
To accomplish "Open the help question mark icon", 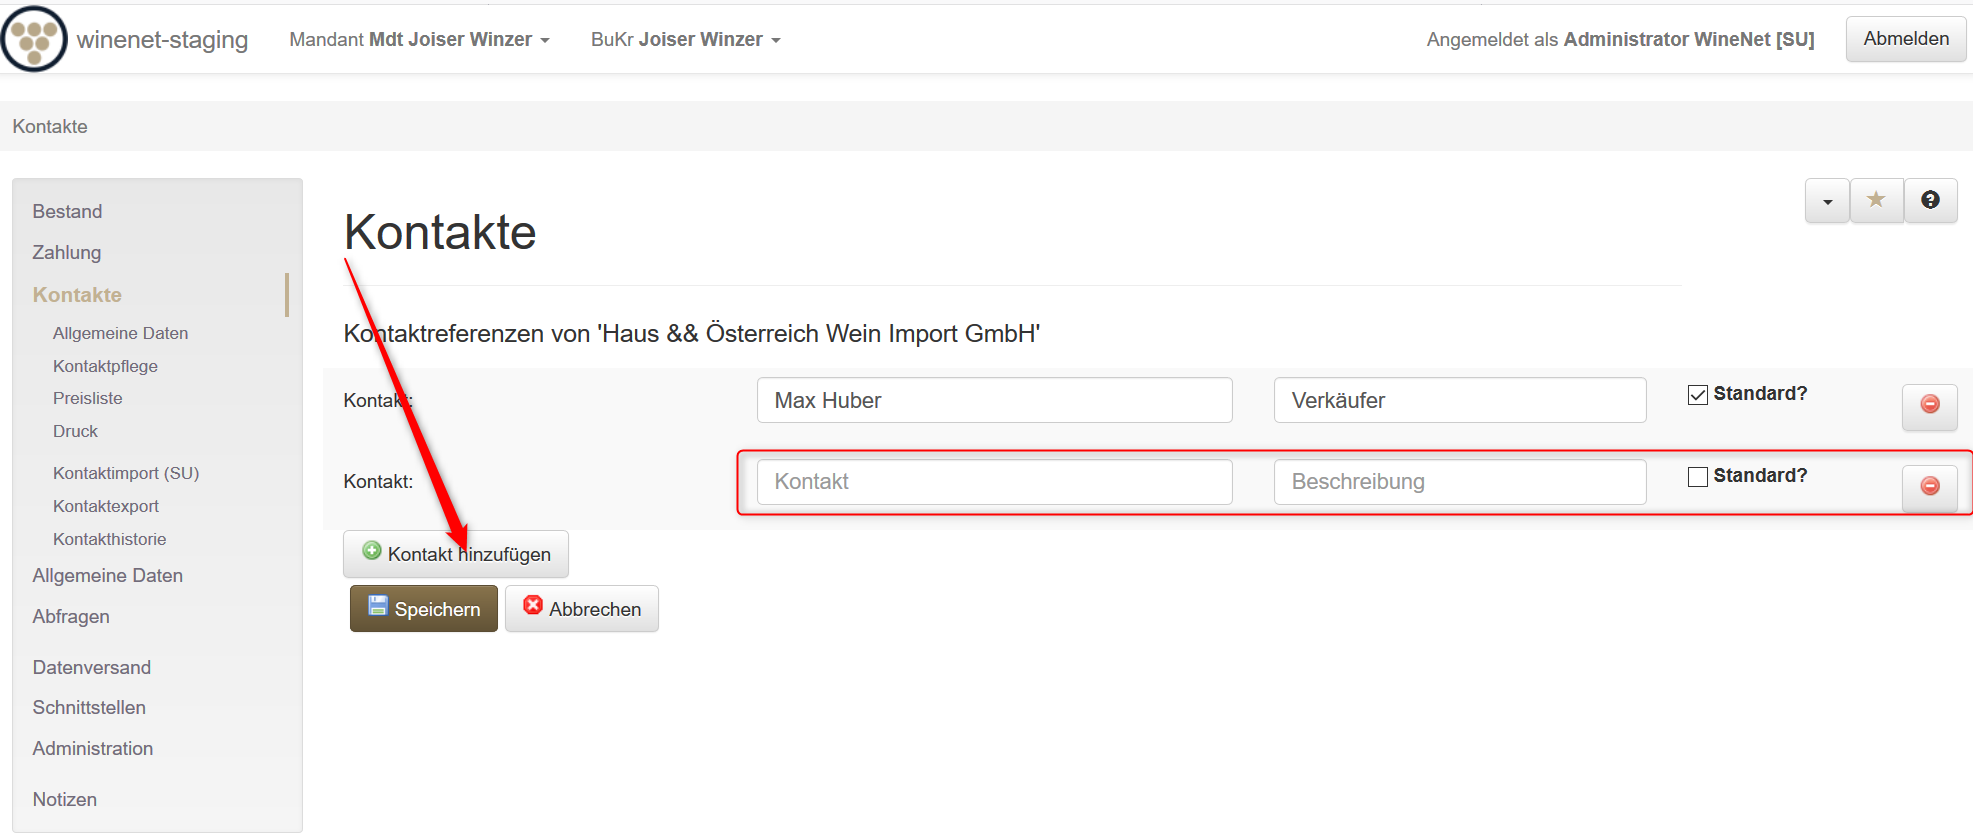I will (1930, 200).
